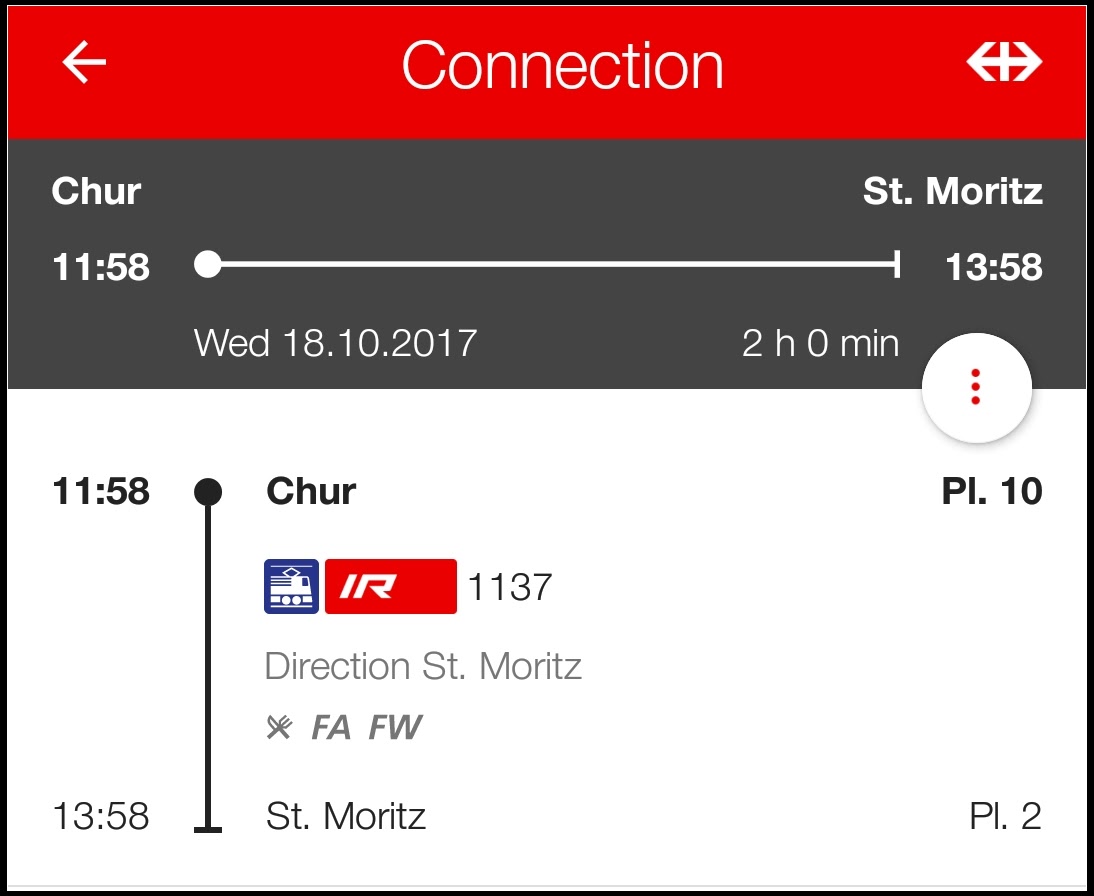Tap the back arrow icon
This screenshot has width=1094, height=896.
(x=85, y=64)
